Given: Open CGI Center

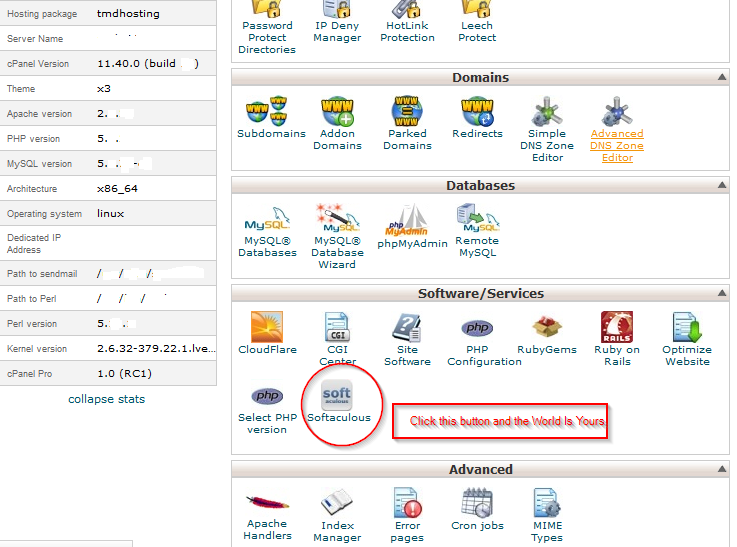Looking at the screenshot, I should click(x=337, y=339).
